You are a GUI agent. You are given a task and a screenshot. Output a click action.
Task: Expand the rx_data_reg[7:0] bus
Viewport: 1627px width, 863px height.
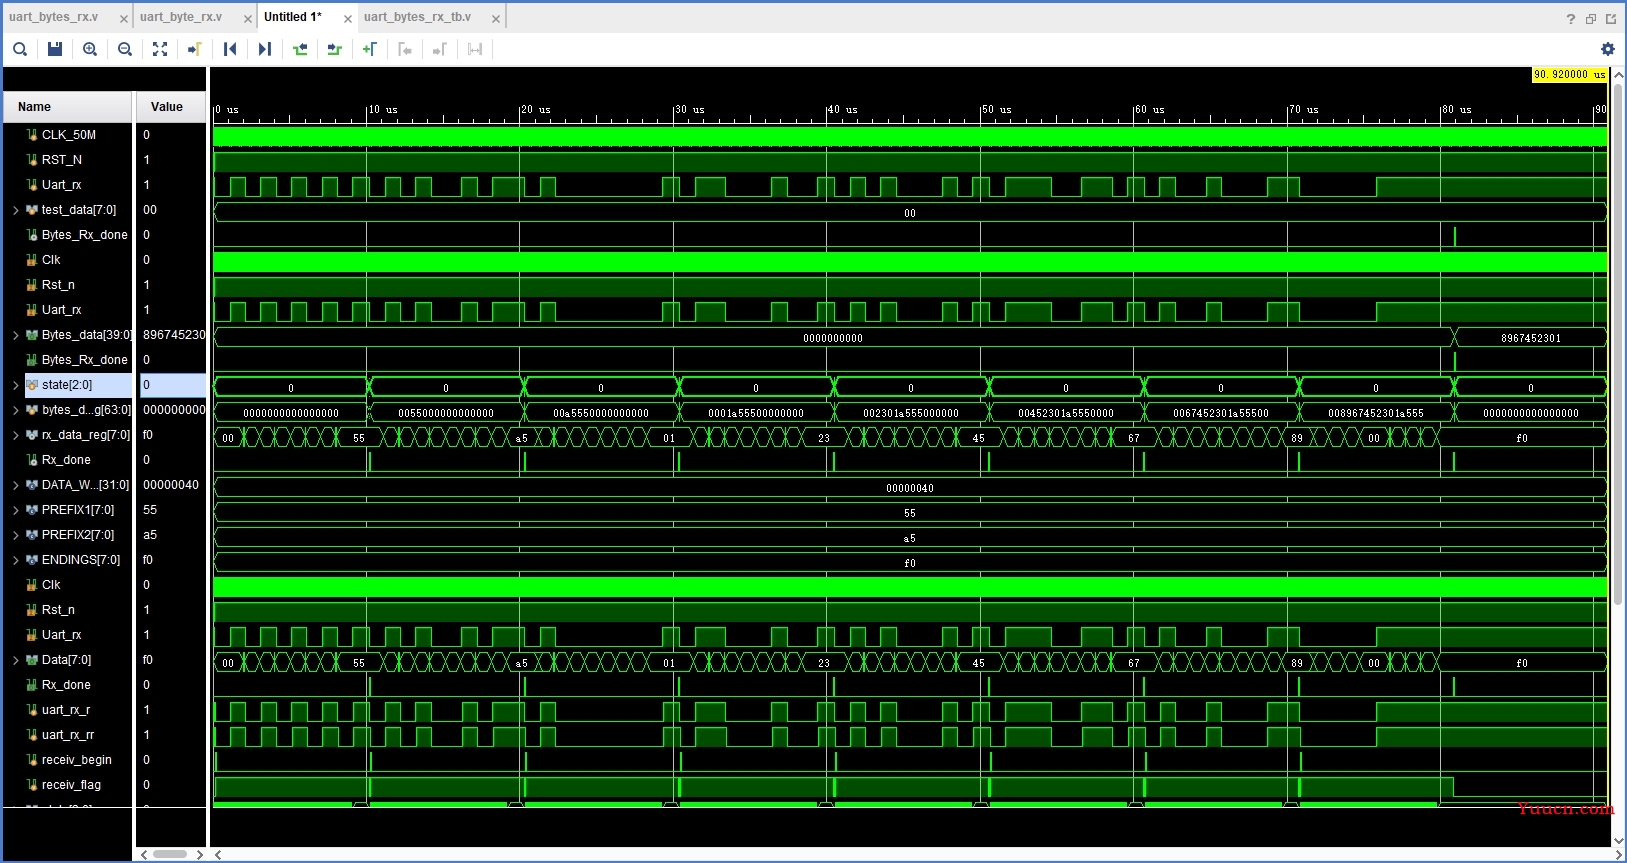point(15,435)
